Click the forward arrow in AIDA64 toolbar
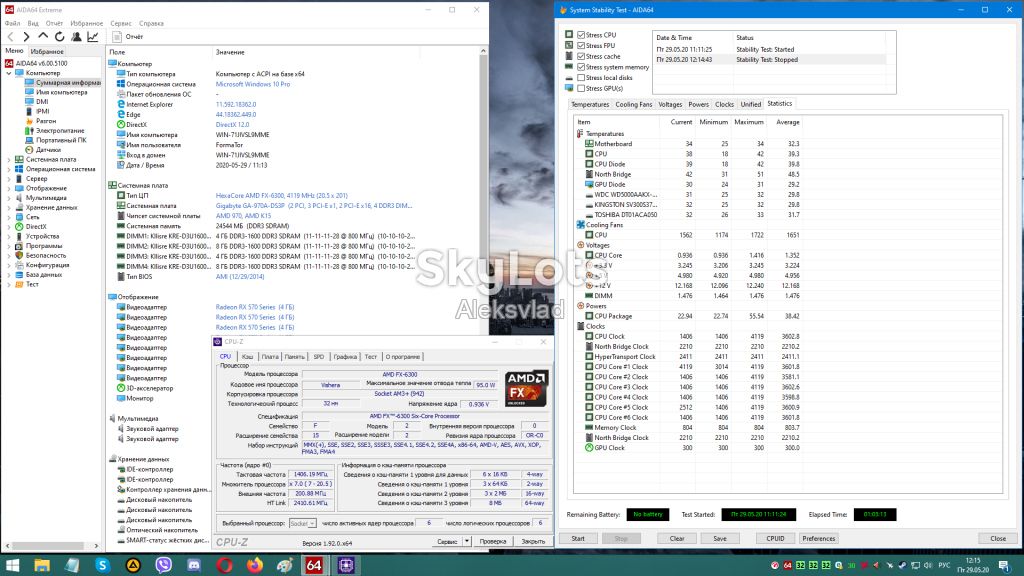The width and height of the screenshot is (1024, 576). [26, 37]
